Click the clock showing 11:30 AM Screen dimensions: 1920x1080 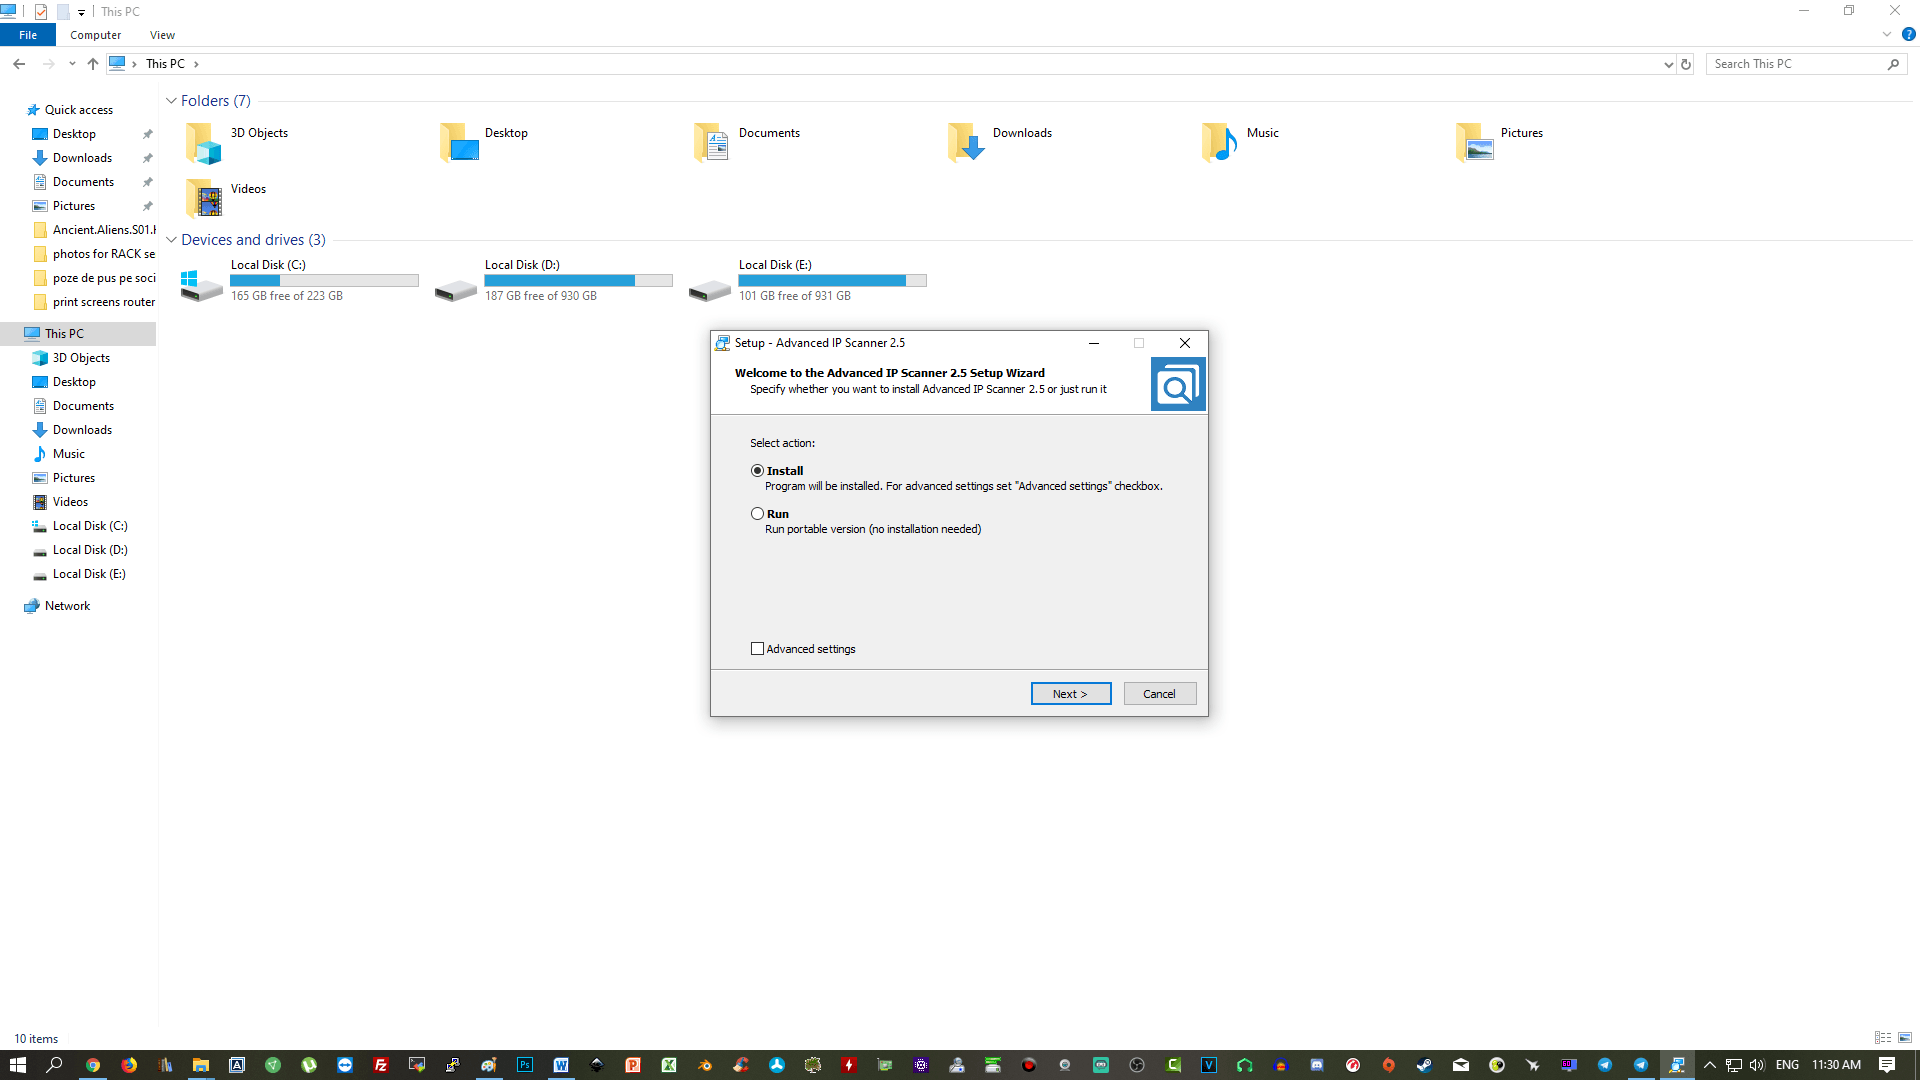click(1836, 1065)
